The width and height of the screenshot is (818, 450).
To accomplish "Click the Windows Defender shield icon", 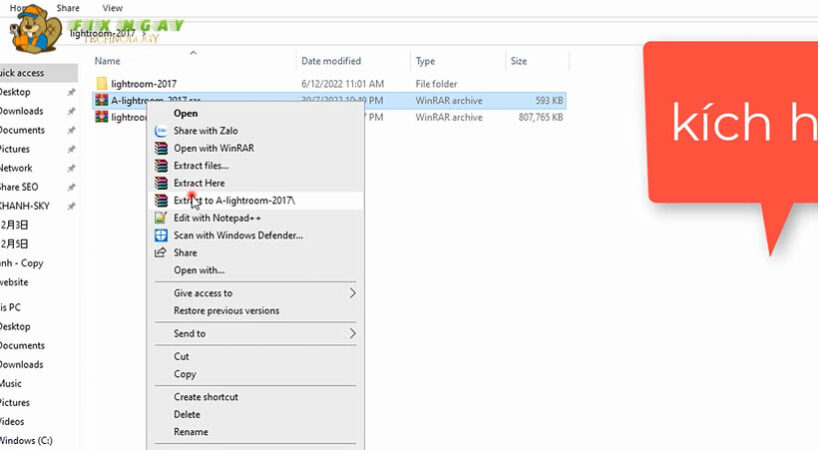I will pos(160,235).
